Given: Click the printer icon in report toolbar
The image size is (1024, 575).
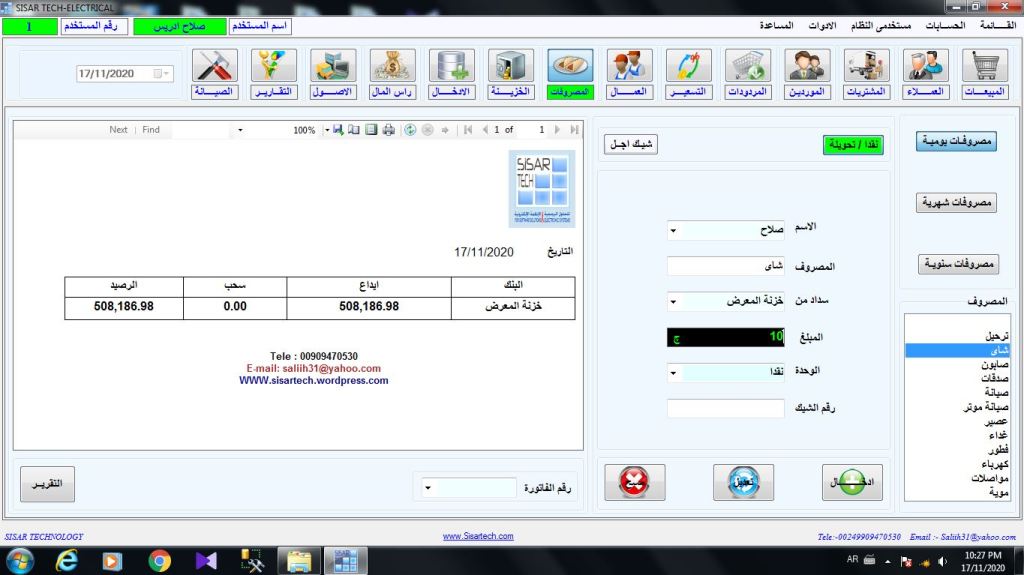Looking at the screenshot, I should pyautogui.click(x=388, y=130).
